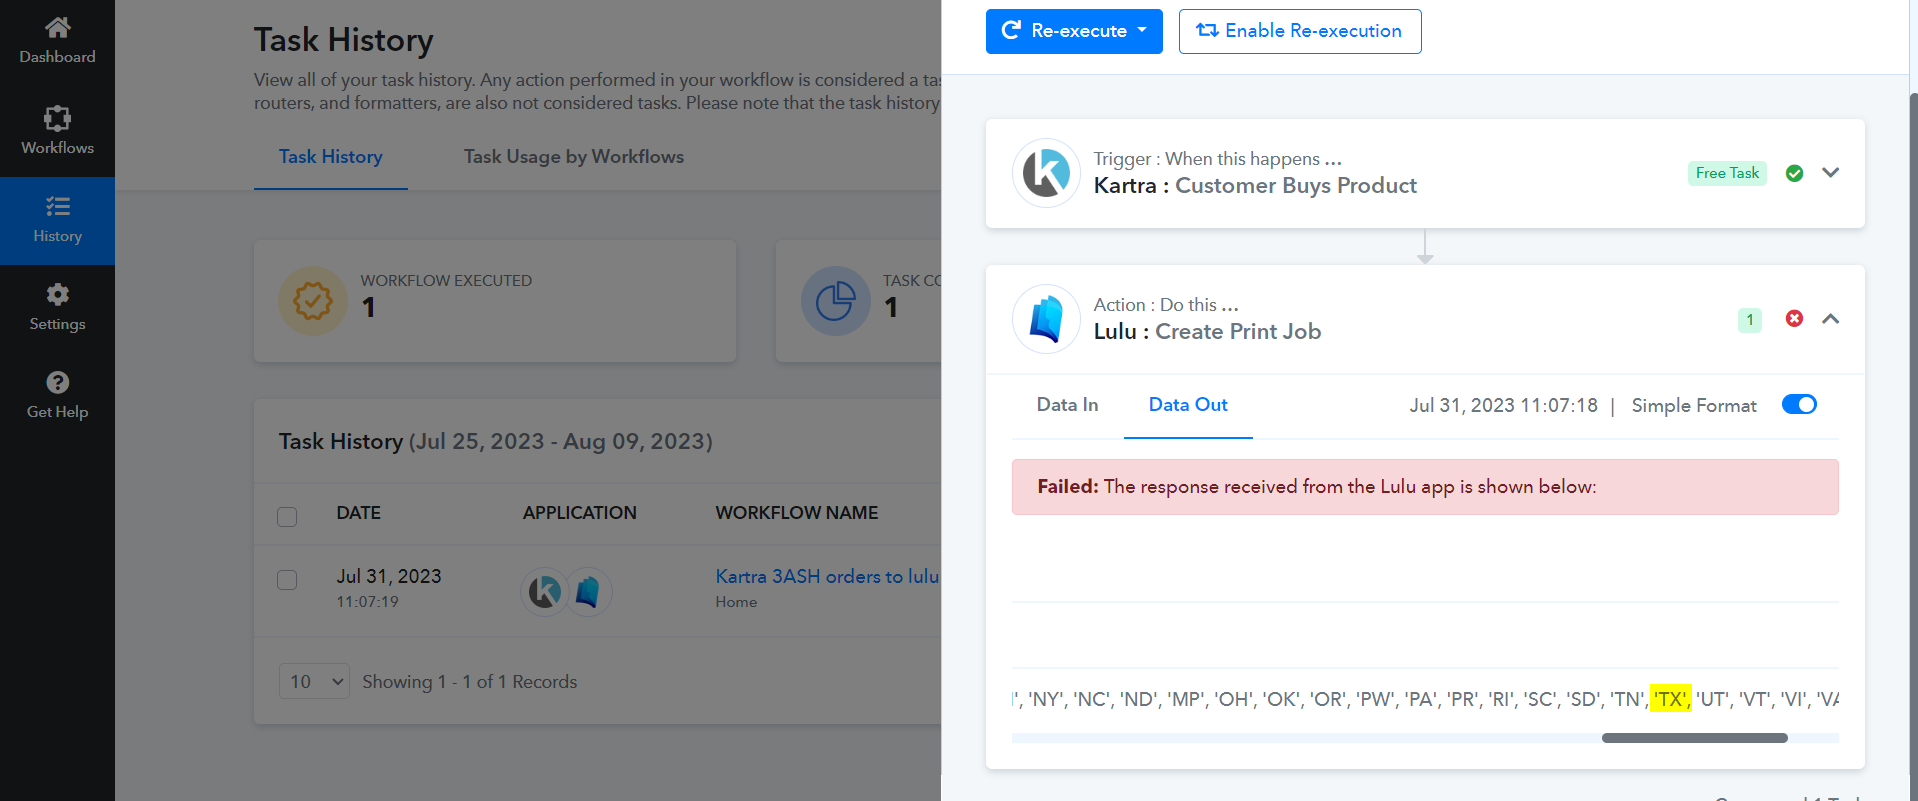Image resolution: width=1918 pixels, height=801 pixels.
Task: Click the Get Help question icon
Action: pos(57,382)
